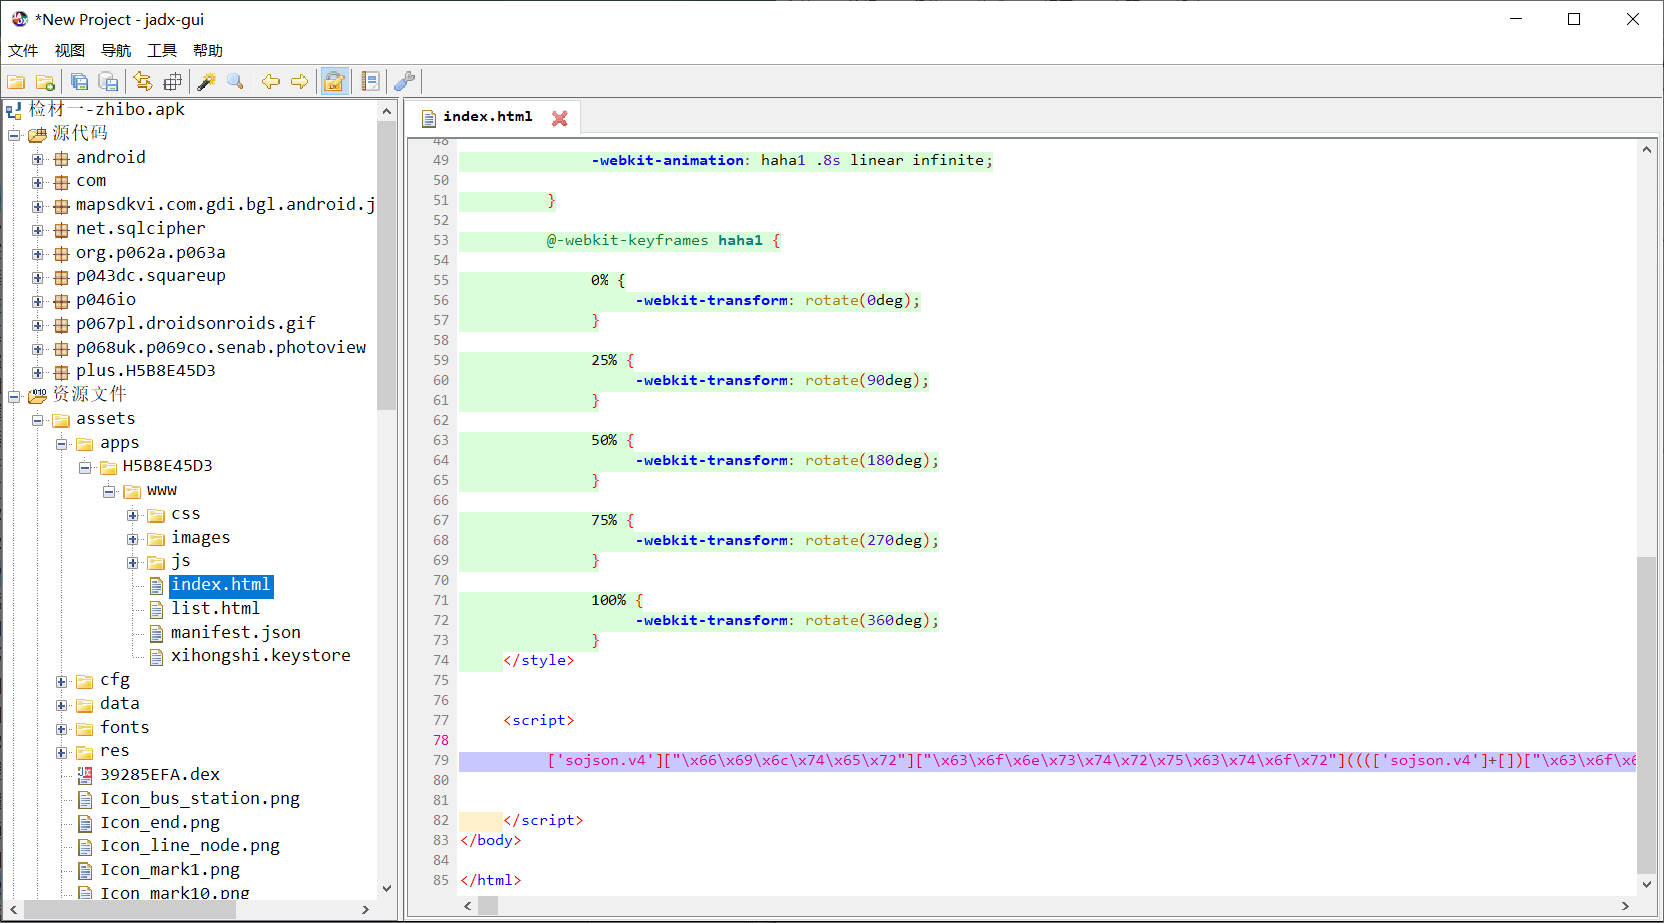Select Icon_mark1.png in the tree

click(170, 869)
